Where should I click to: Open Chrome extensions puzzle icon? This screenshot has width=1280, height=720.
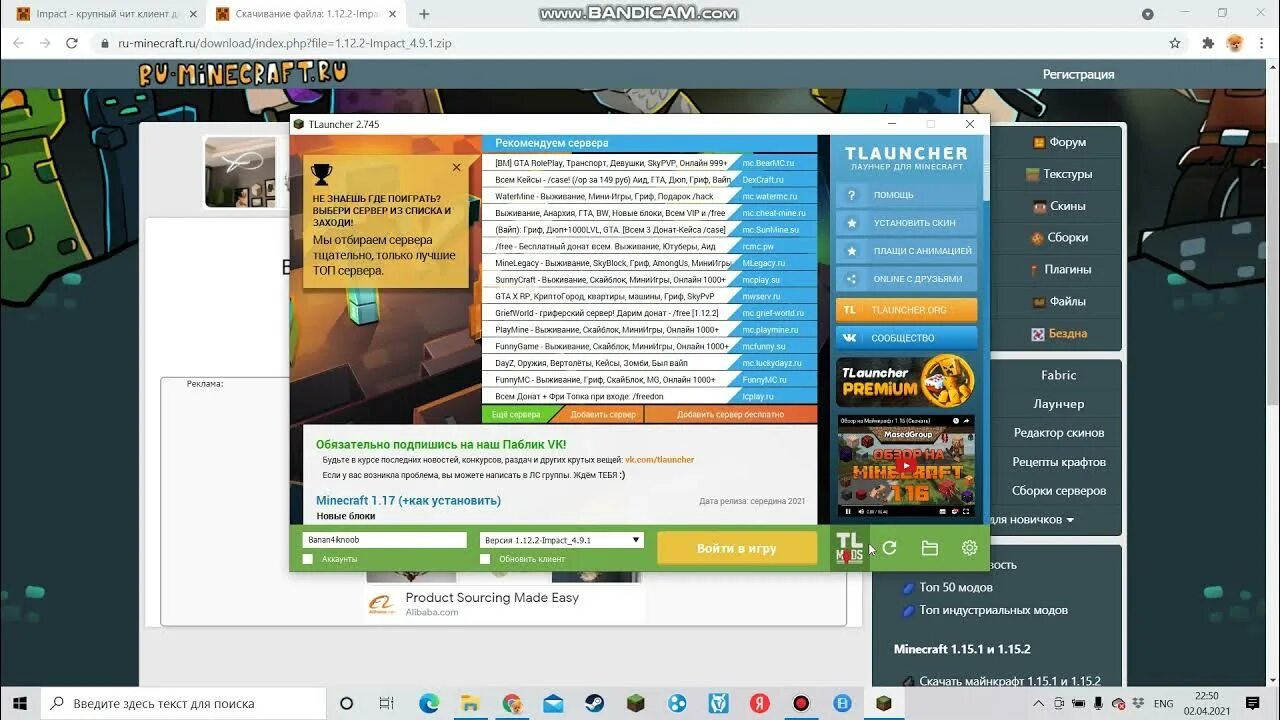tap(1208, 43)
